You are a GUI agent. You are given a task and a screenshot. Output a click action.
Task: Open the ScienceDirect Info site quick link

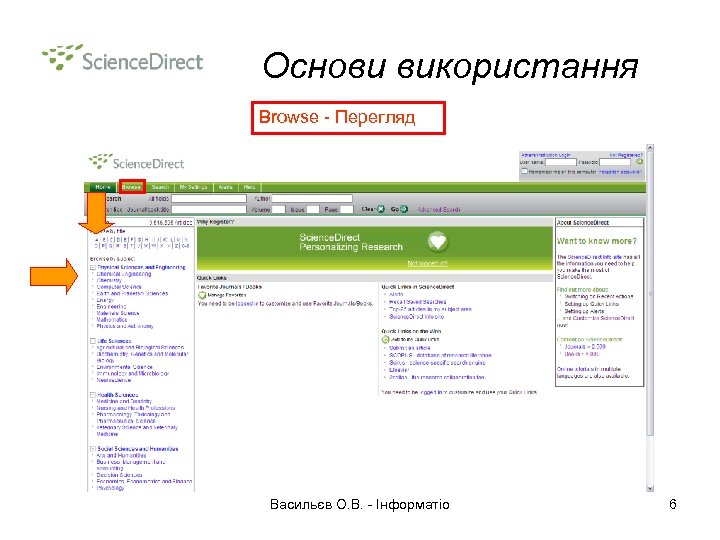coord(416,317)
